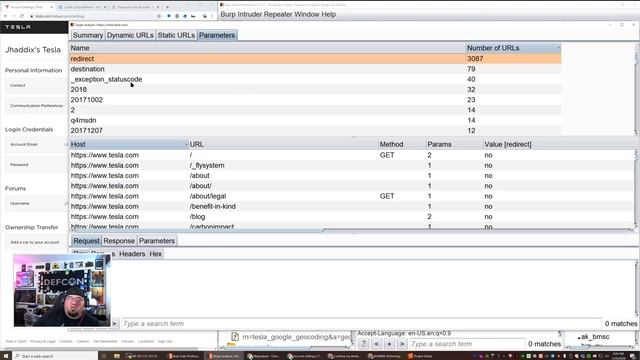Switch to the Request tab
The height and width of the screenshot is (360, 640).
point(86,241)
